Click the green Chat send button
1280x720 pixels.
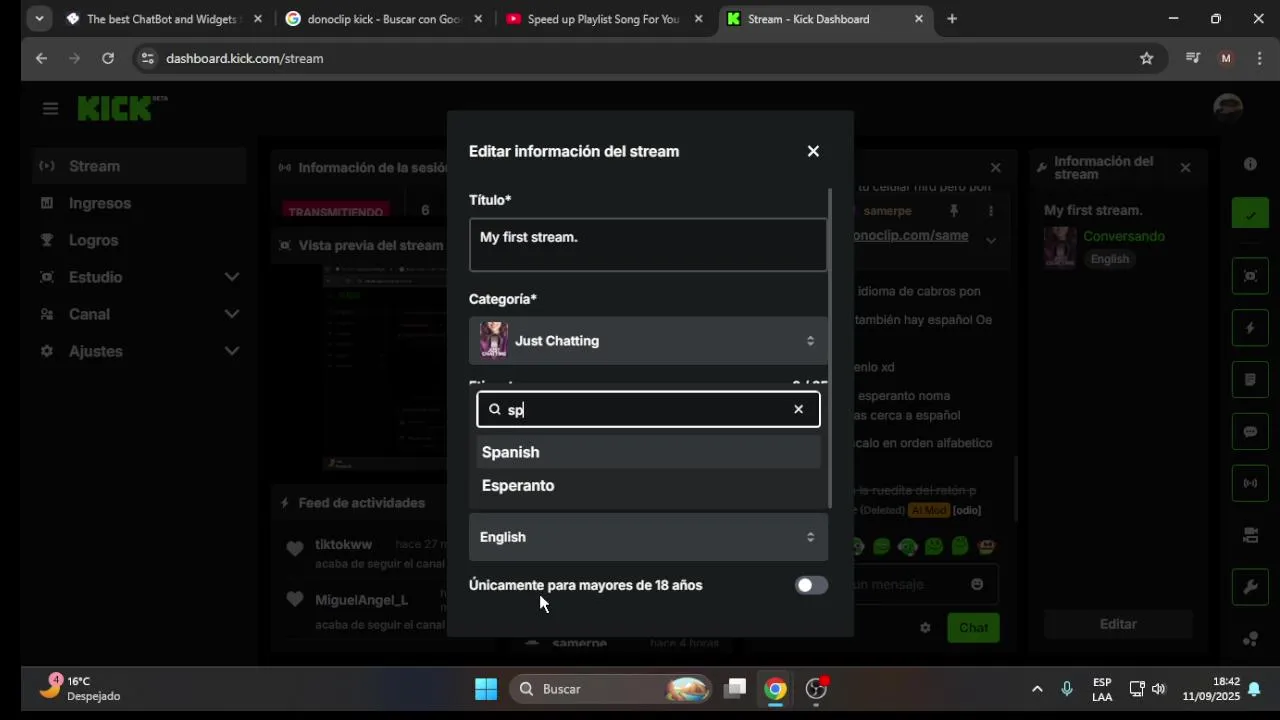pos(973,628)
